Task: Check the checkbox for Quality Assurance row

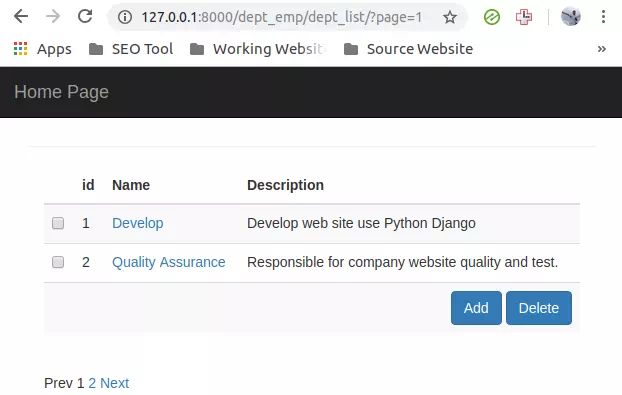Action: point(58,262)
